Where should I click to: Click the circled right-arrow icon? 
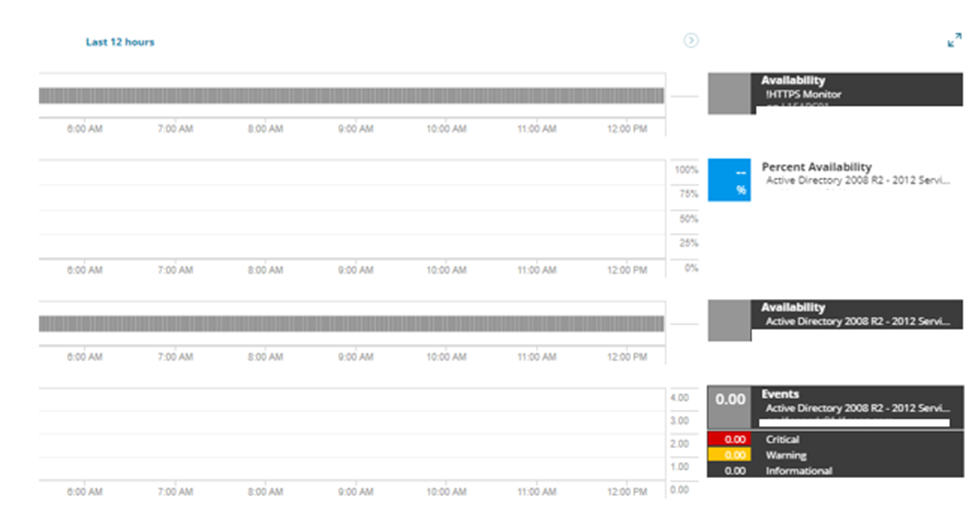point(691,40)
